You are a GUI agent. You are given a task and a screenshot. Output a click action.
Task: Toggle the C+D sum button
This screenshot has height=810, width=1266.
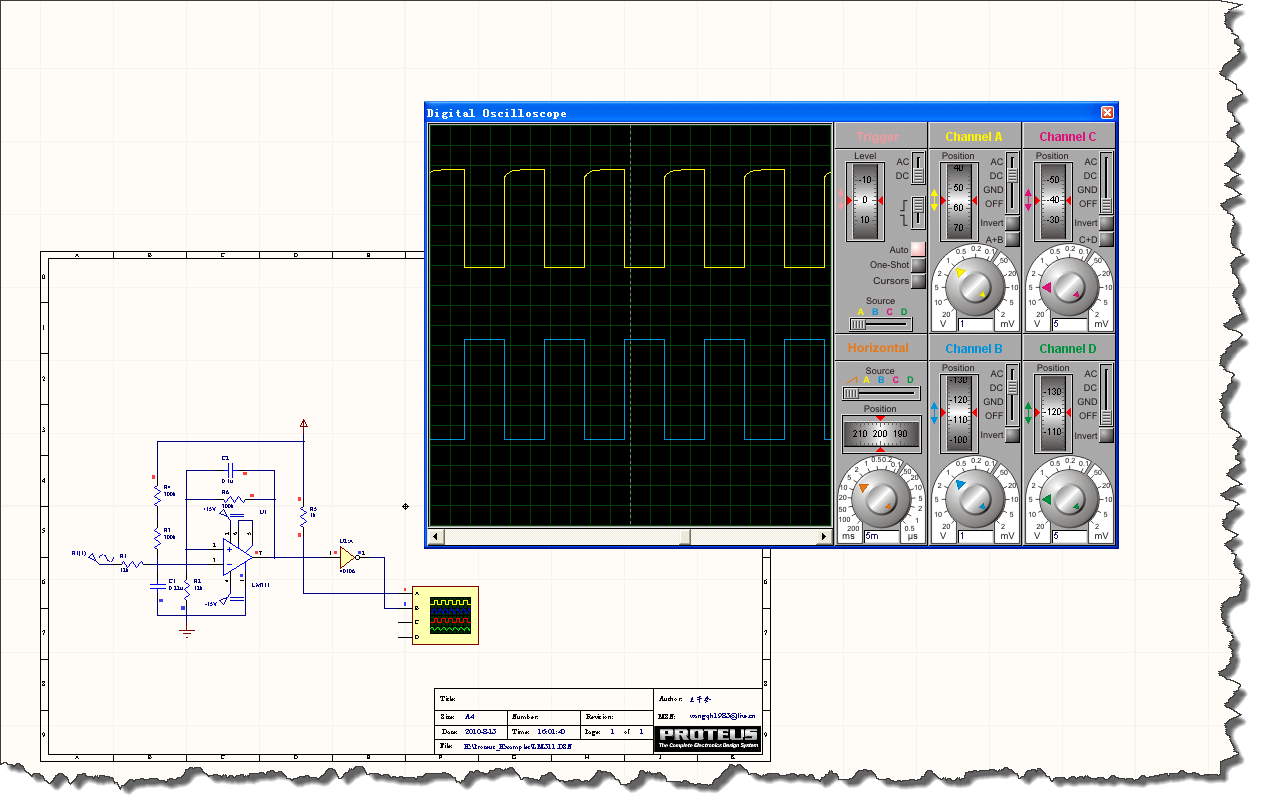click(x=1106, y=240)
